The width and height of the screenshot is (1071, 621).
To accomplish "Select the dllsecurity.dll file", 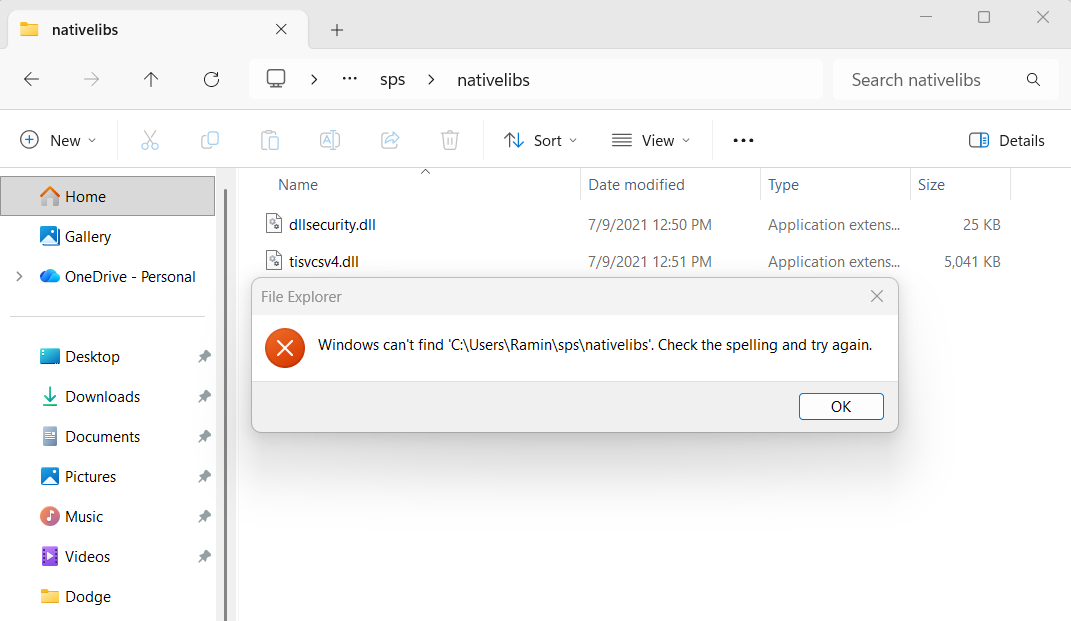I will click(x=332, y=225).
